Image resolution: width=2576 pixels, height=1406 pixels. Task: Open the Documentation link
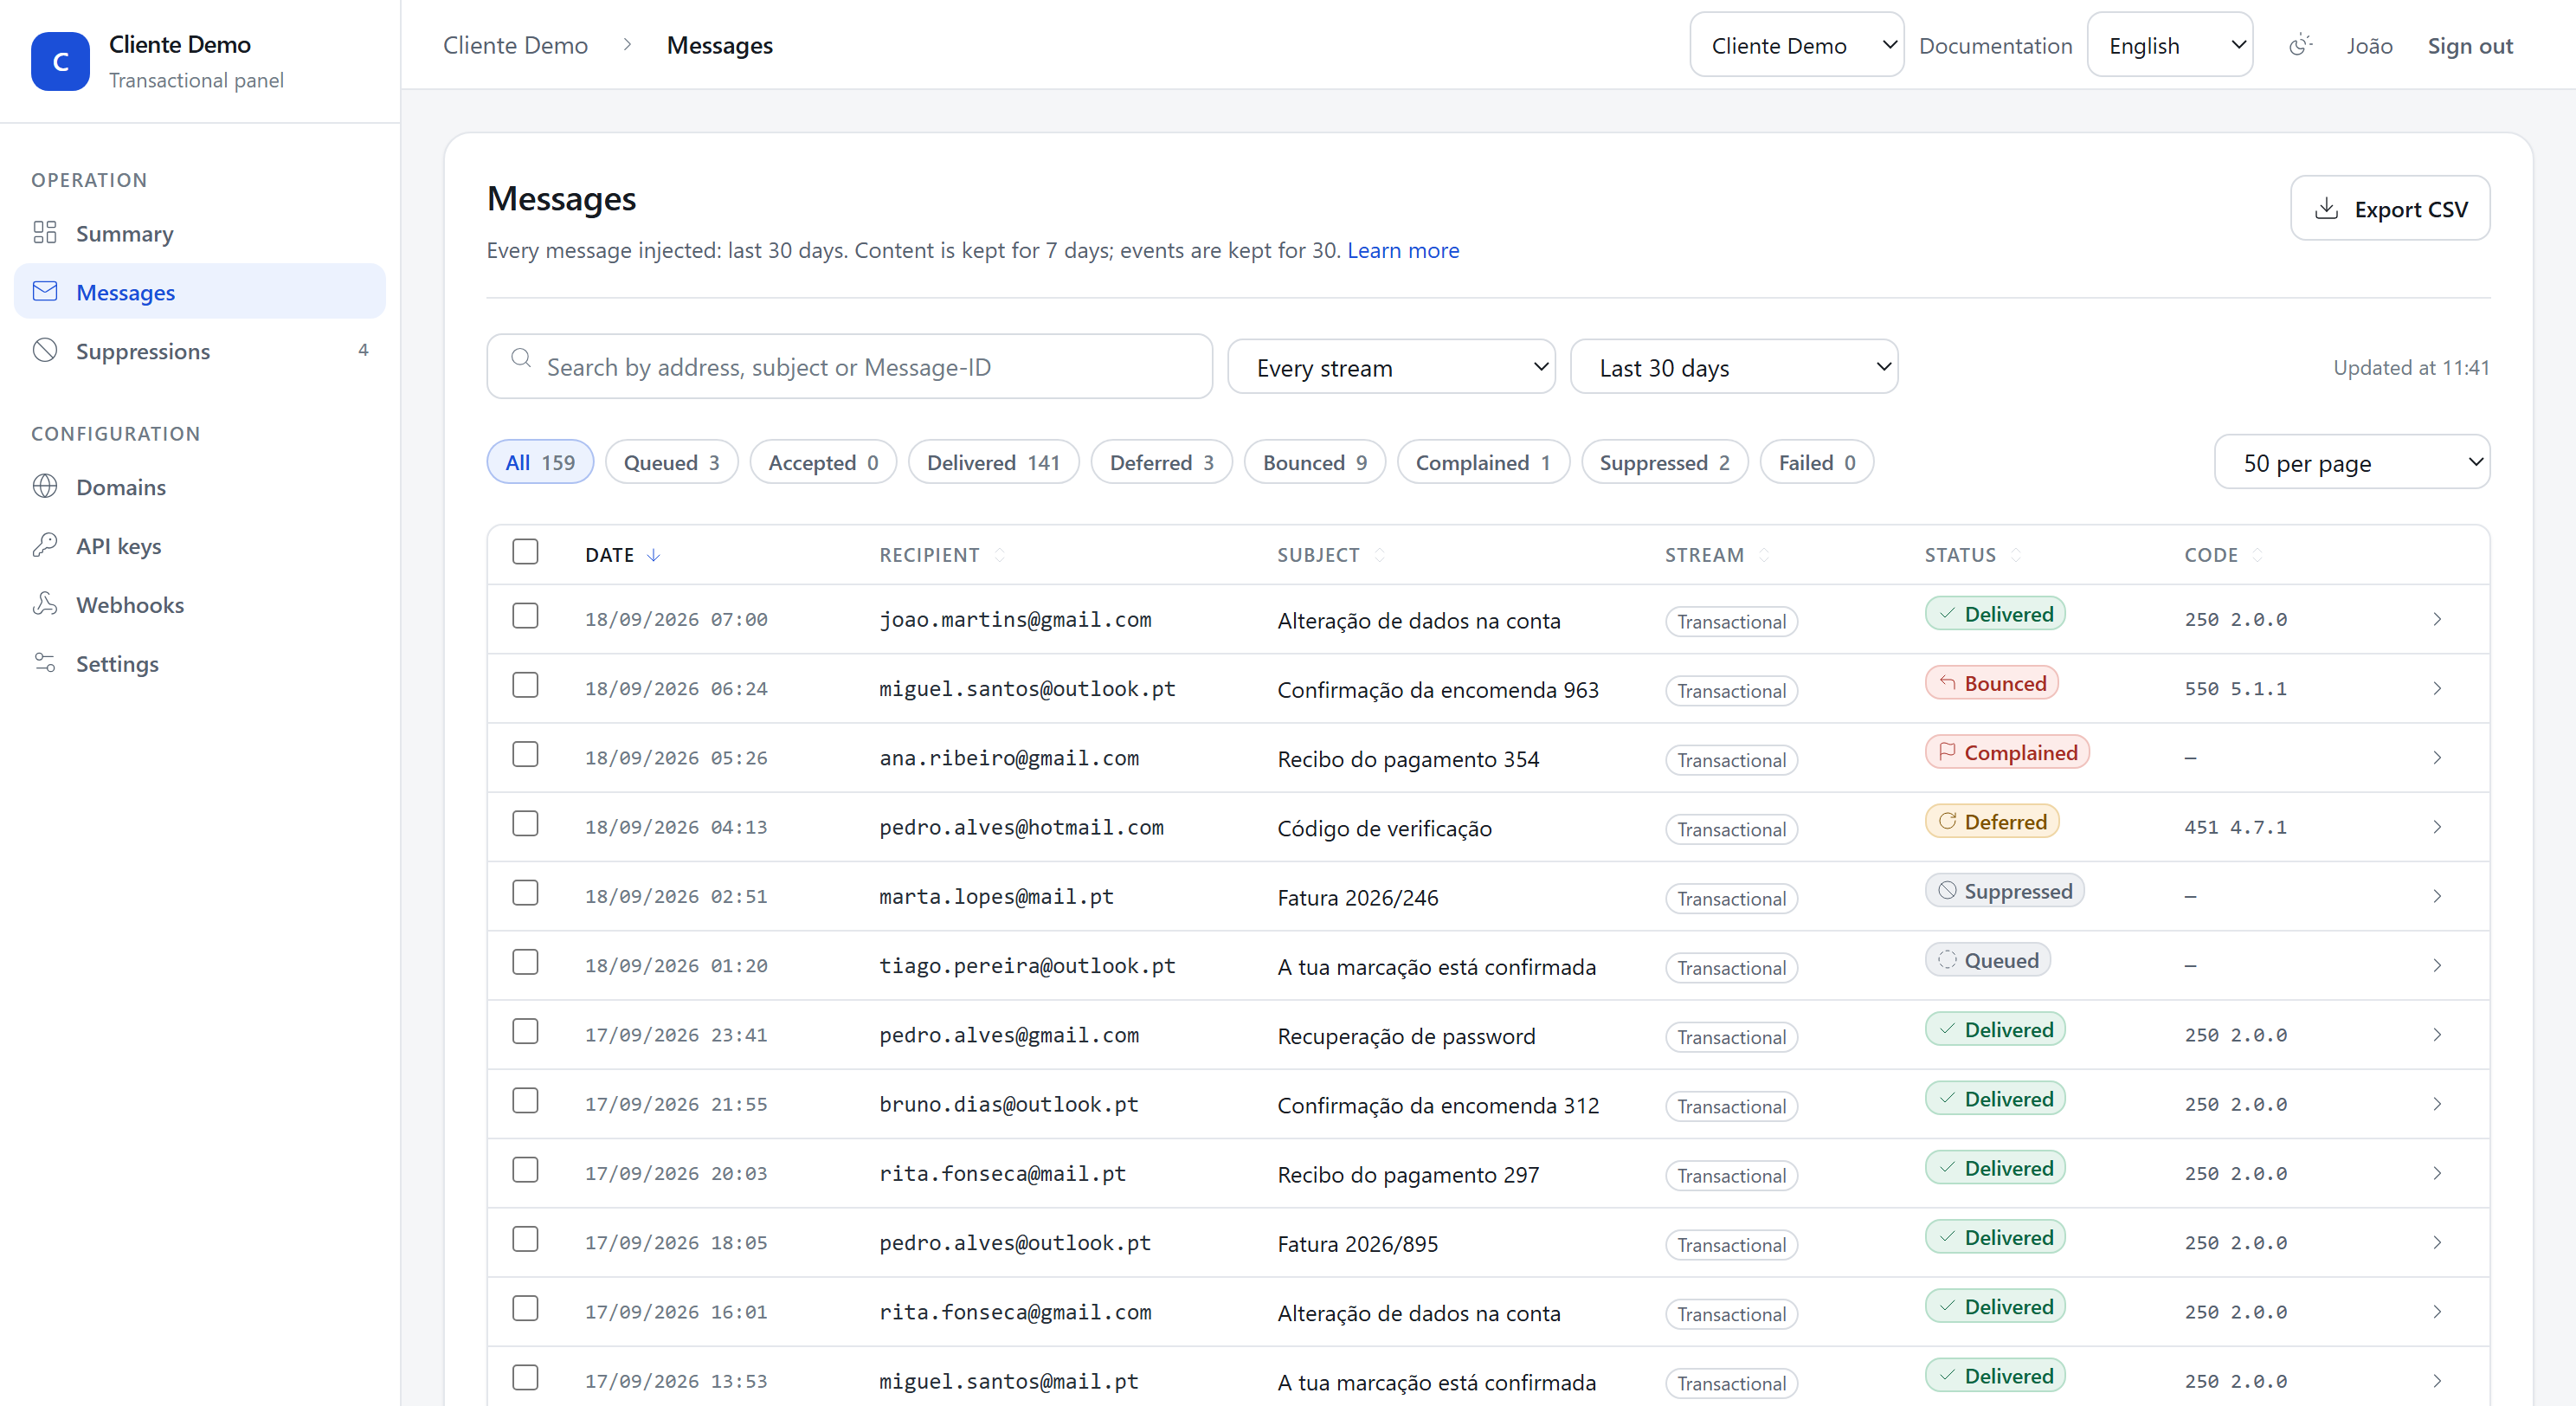pyautogui.click(x=1995, y=45)
